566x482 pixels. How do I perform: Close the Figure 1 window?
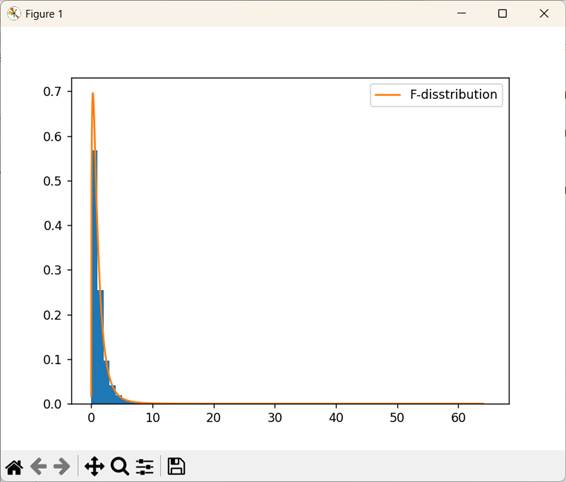[544, 14]
